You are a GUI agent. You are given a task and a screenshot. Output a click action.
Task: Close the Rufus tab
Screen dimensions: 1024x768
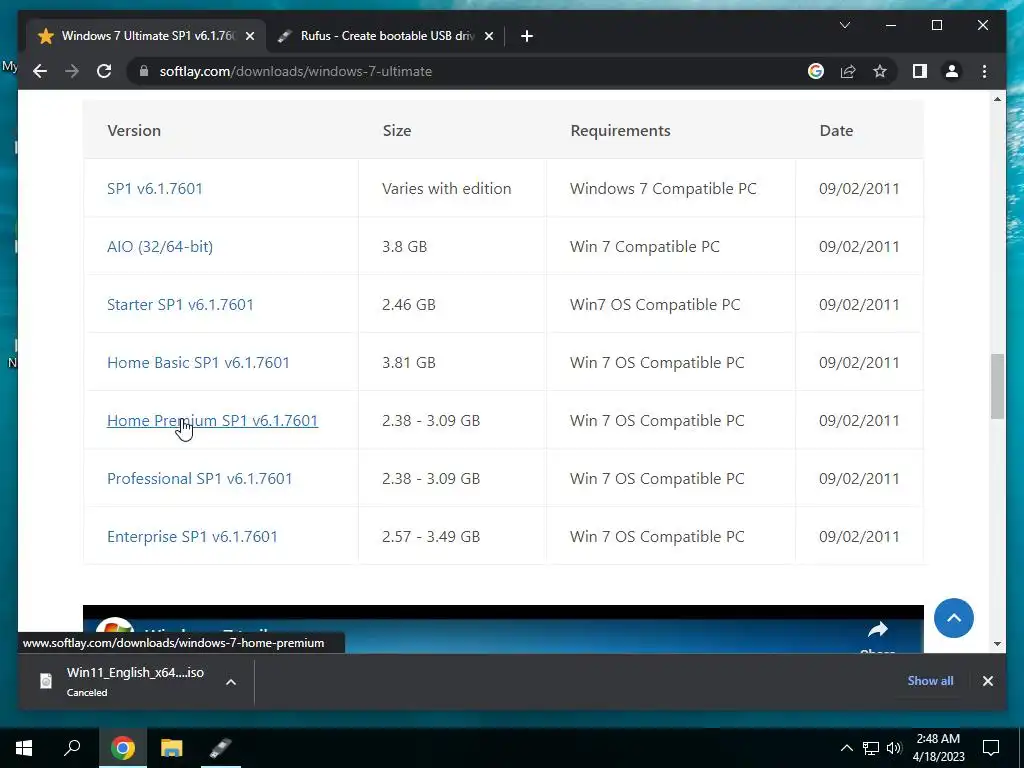488,36
